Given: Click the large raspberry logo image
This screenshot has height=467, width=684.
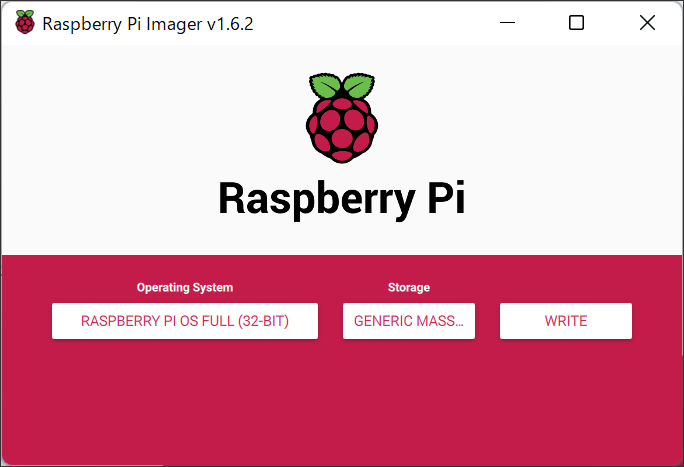Looking at the screenshot, I should tap(342, 118).
